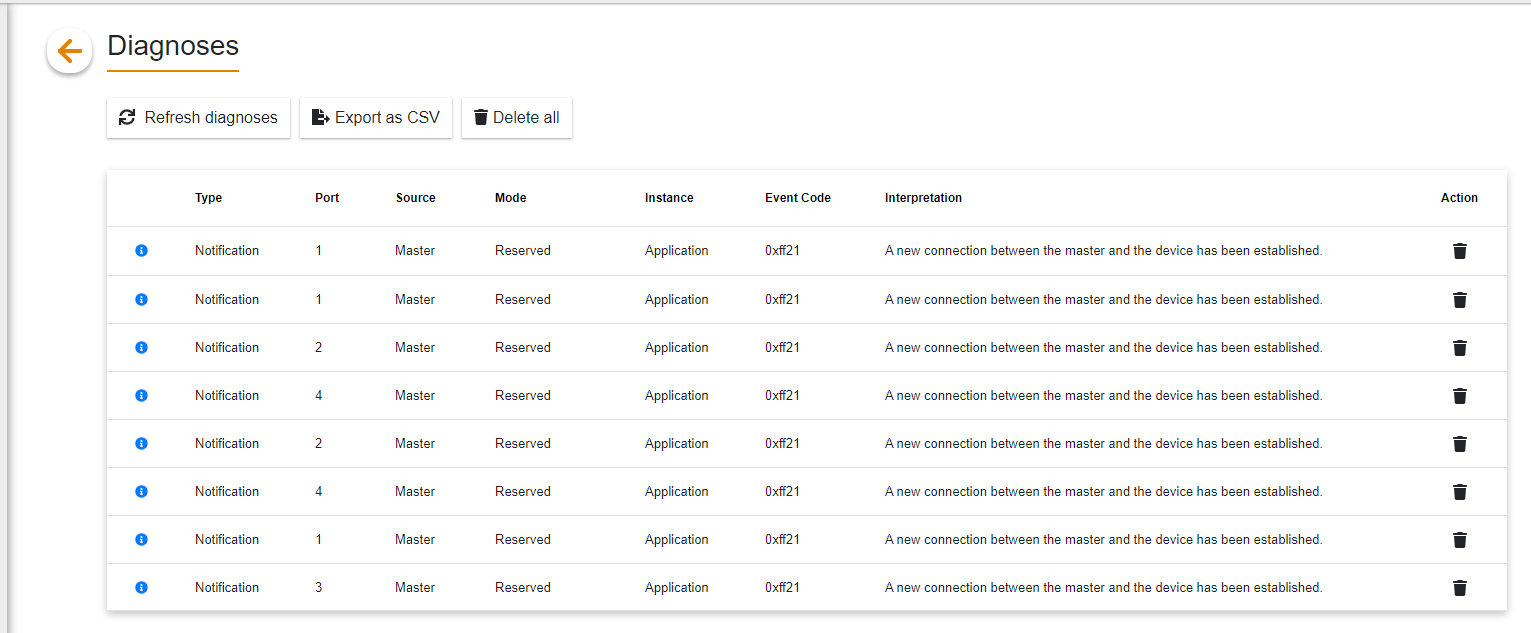Delete the sixth row, port 4 notification
The image size is (1531, 633).
[1459, 492]
